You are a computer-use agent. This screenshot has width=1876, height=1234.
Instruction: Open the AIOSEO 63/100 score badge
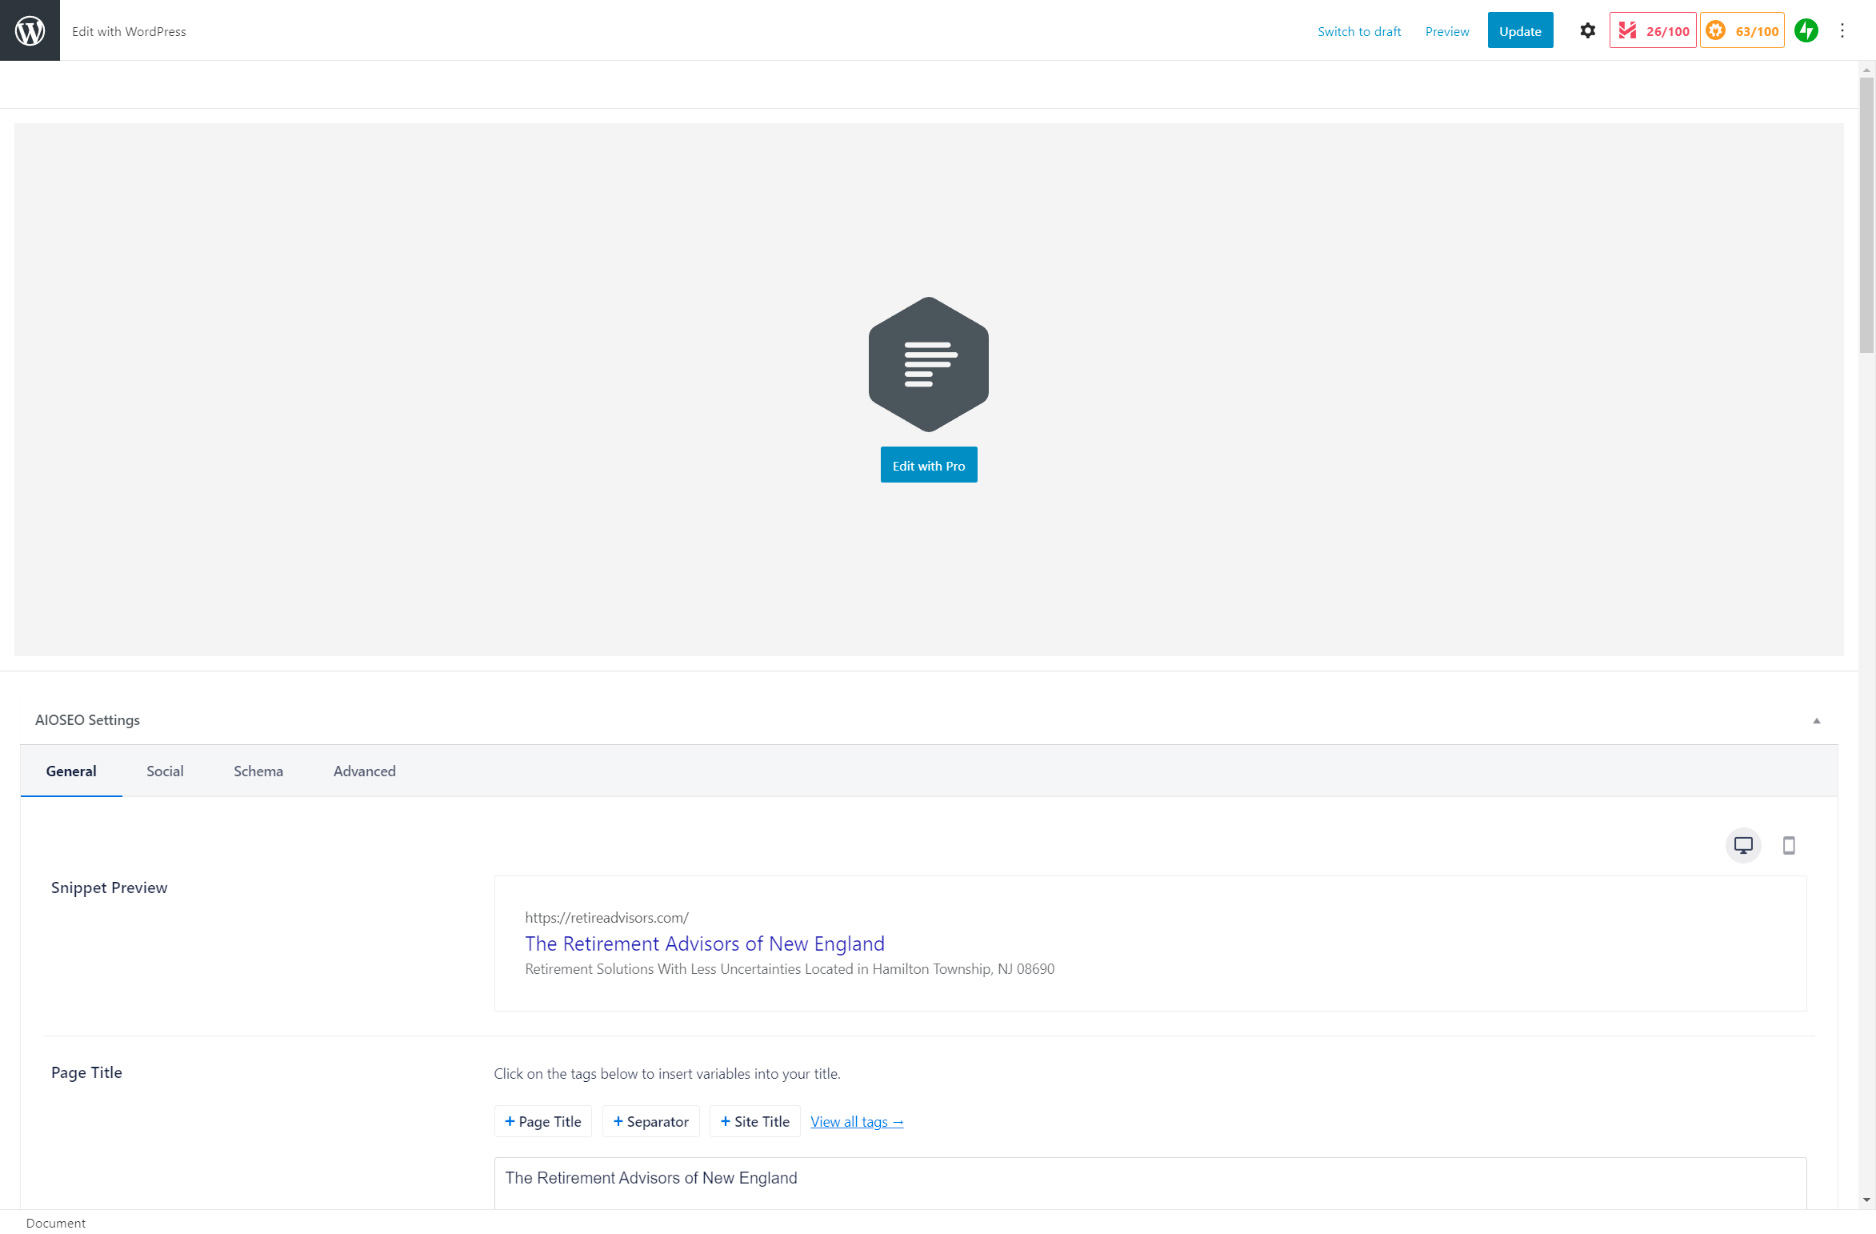(1742, 31)
